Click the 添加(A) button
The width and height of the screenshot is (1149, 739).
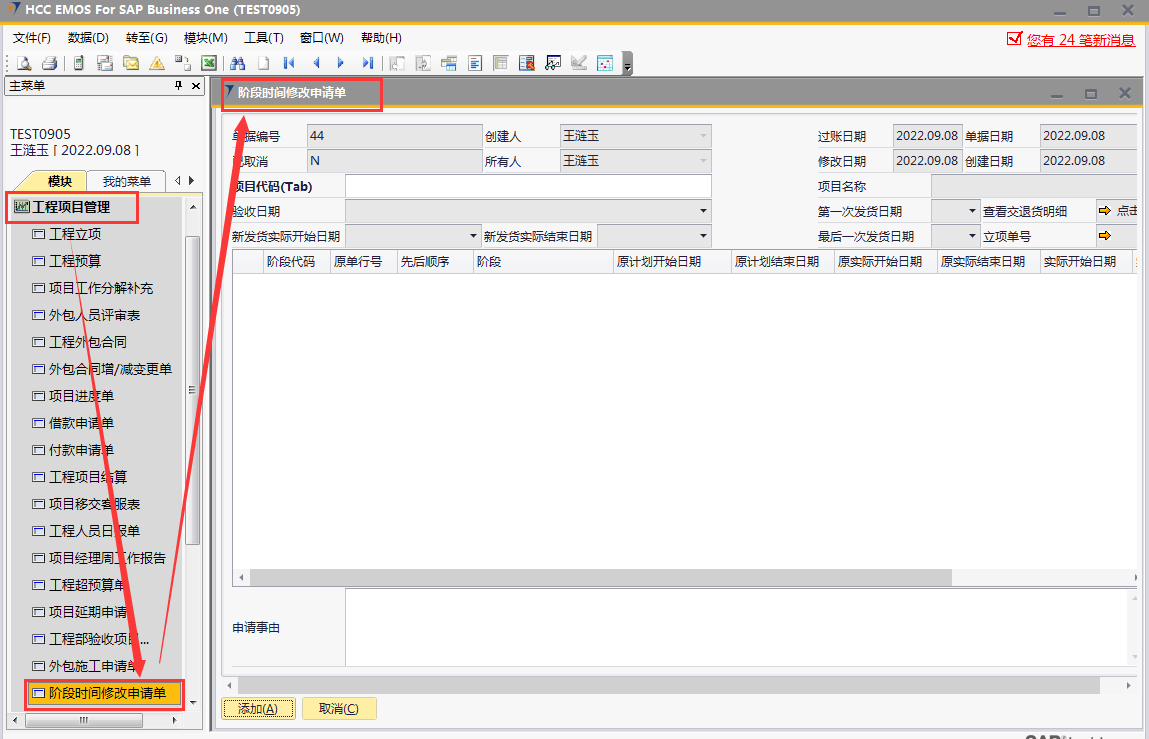point(257,708)
